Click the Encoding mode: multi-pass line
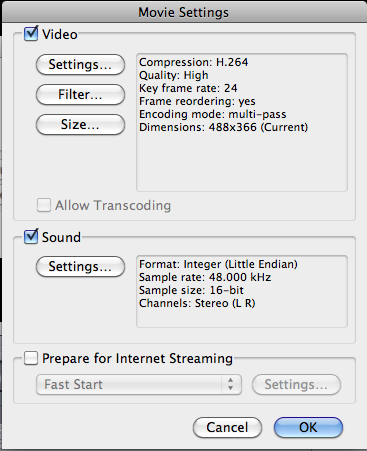Image resolution: width=367 pixels, height=451 pixels. tap(213, 114)
